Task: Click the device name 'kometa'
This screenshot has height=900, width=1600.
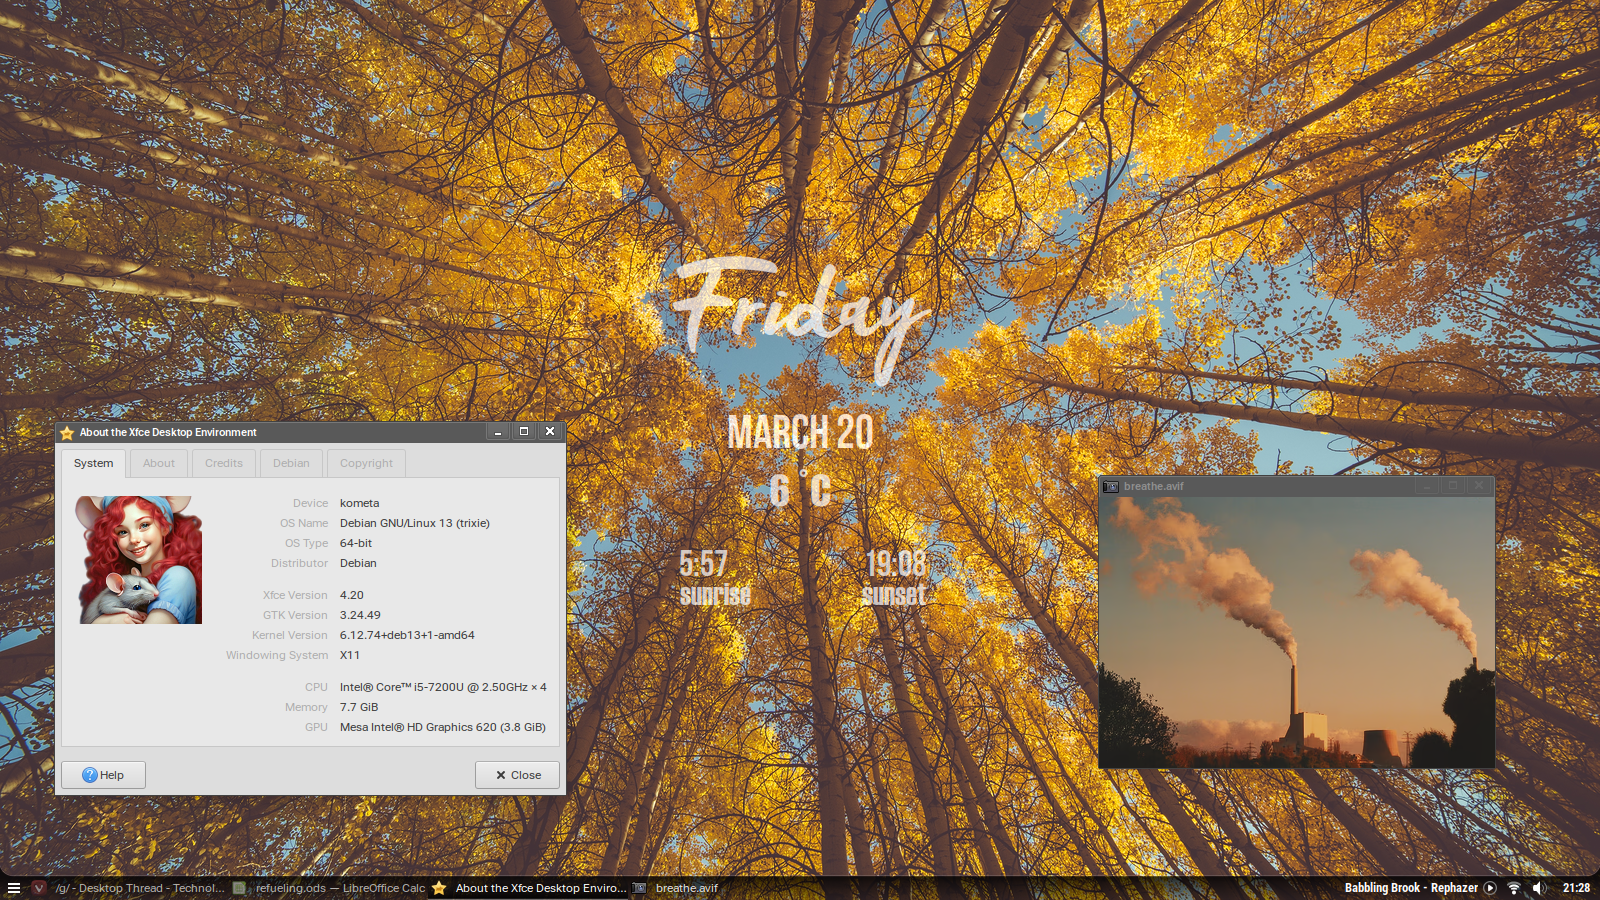Action: (x=360, y=503)
